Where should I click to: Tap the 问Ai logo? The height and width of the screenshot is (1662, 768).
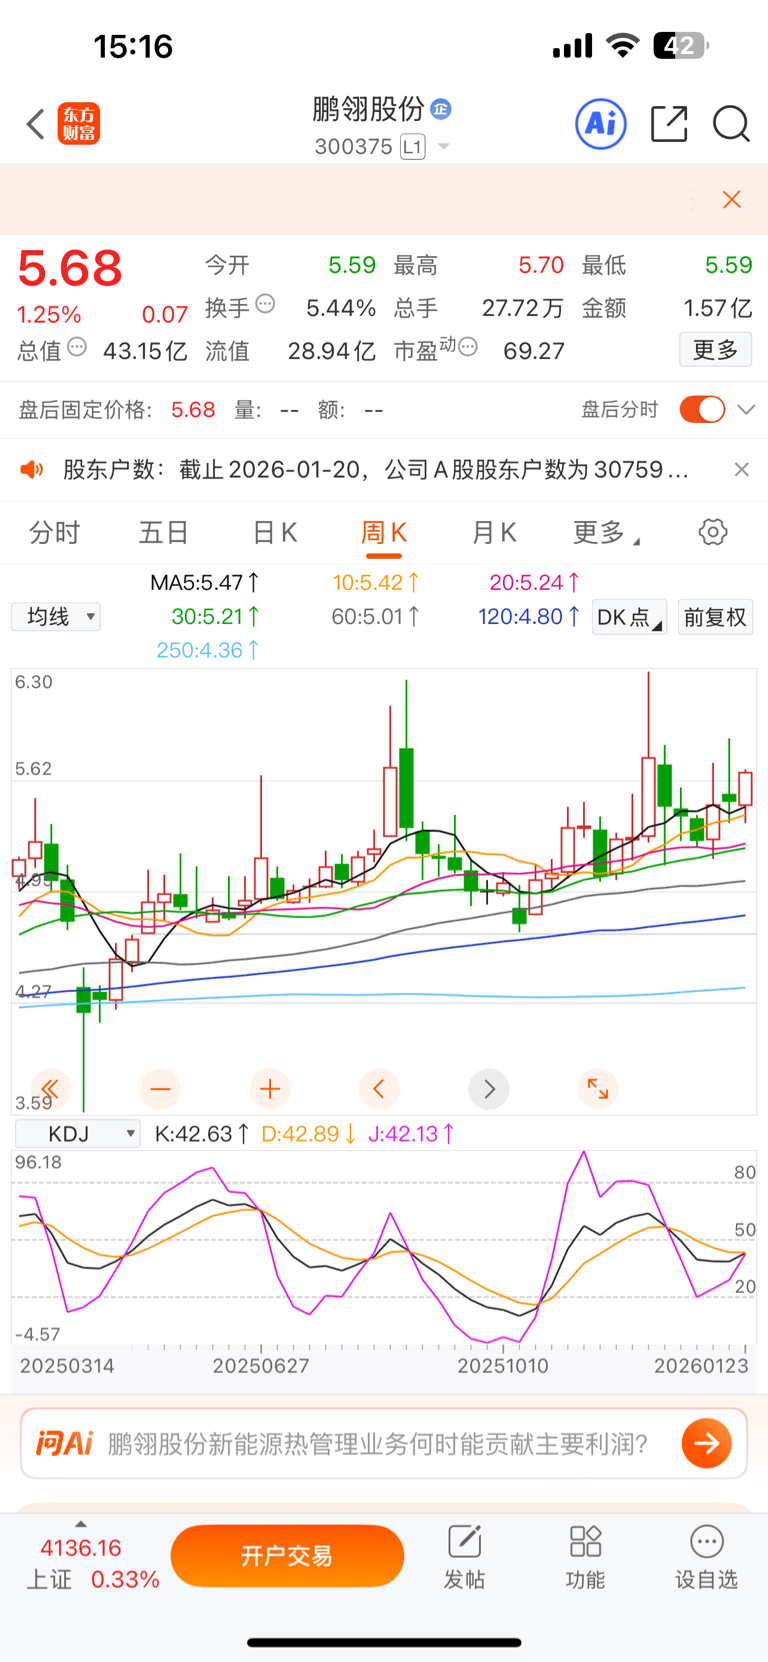click(64, 1443)
